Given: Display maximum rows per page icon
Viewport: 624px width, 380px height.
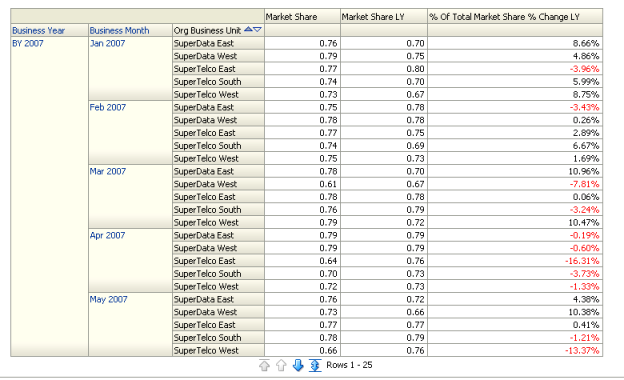Looking at the screenshot, I should pos(315,365).
